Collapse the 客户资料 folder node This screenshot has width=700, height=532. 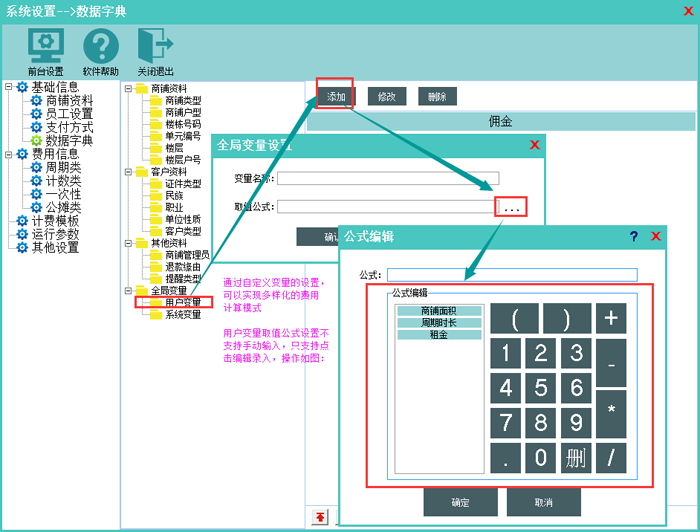click(128, 171)
